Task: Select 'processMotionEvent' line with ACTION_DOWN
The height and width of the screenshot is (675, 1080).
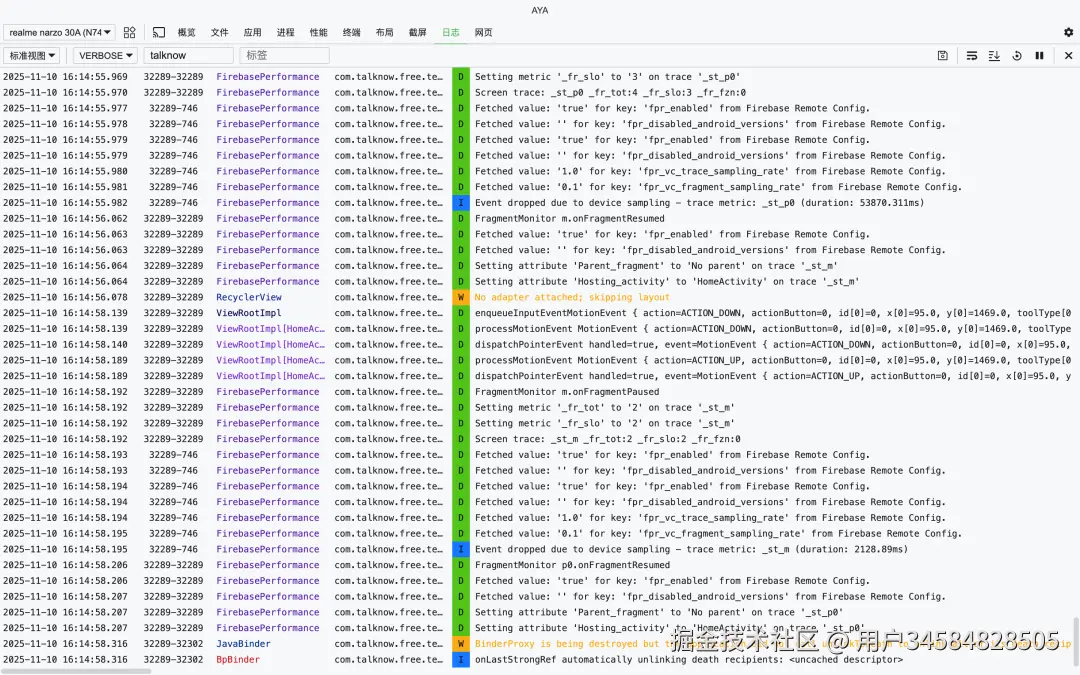Action: [x=773, y=329]
